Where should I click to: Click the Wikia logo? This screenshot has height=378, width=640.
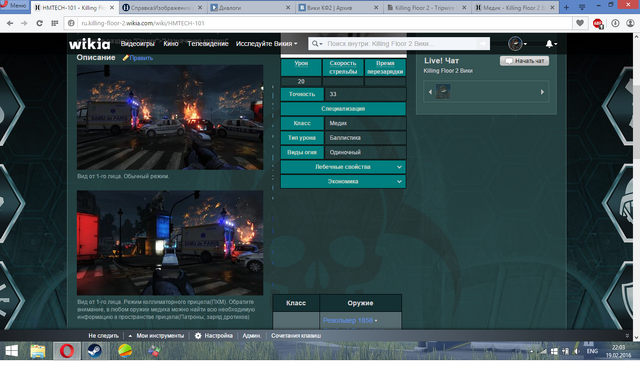pos(89,44)
